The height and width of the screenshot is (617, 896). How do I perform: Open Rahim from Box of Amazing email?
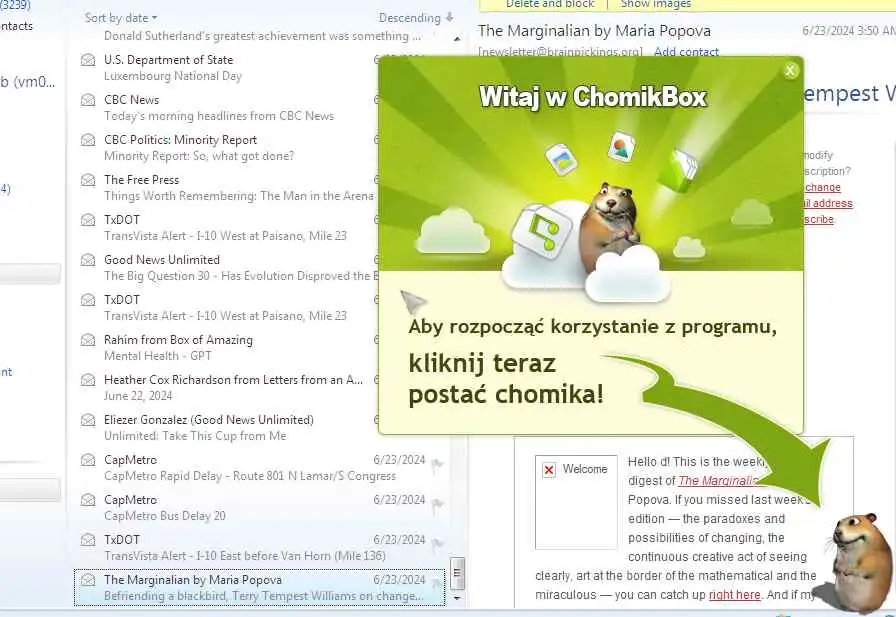tap(227, 347)
